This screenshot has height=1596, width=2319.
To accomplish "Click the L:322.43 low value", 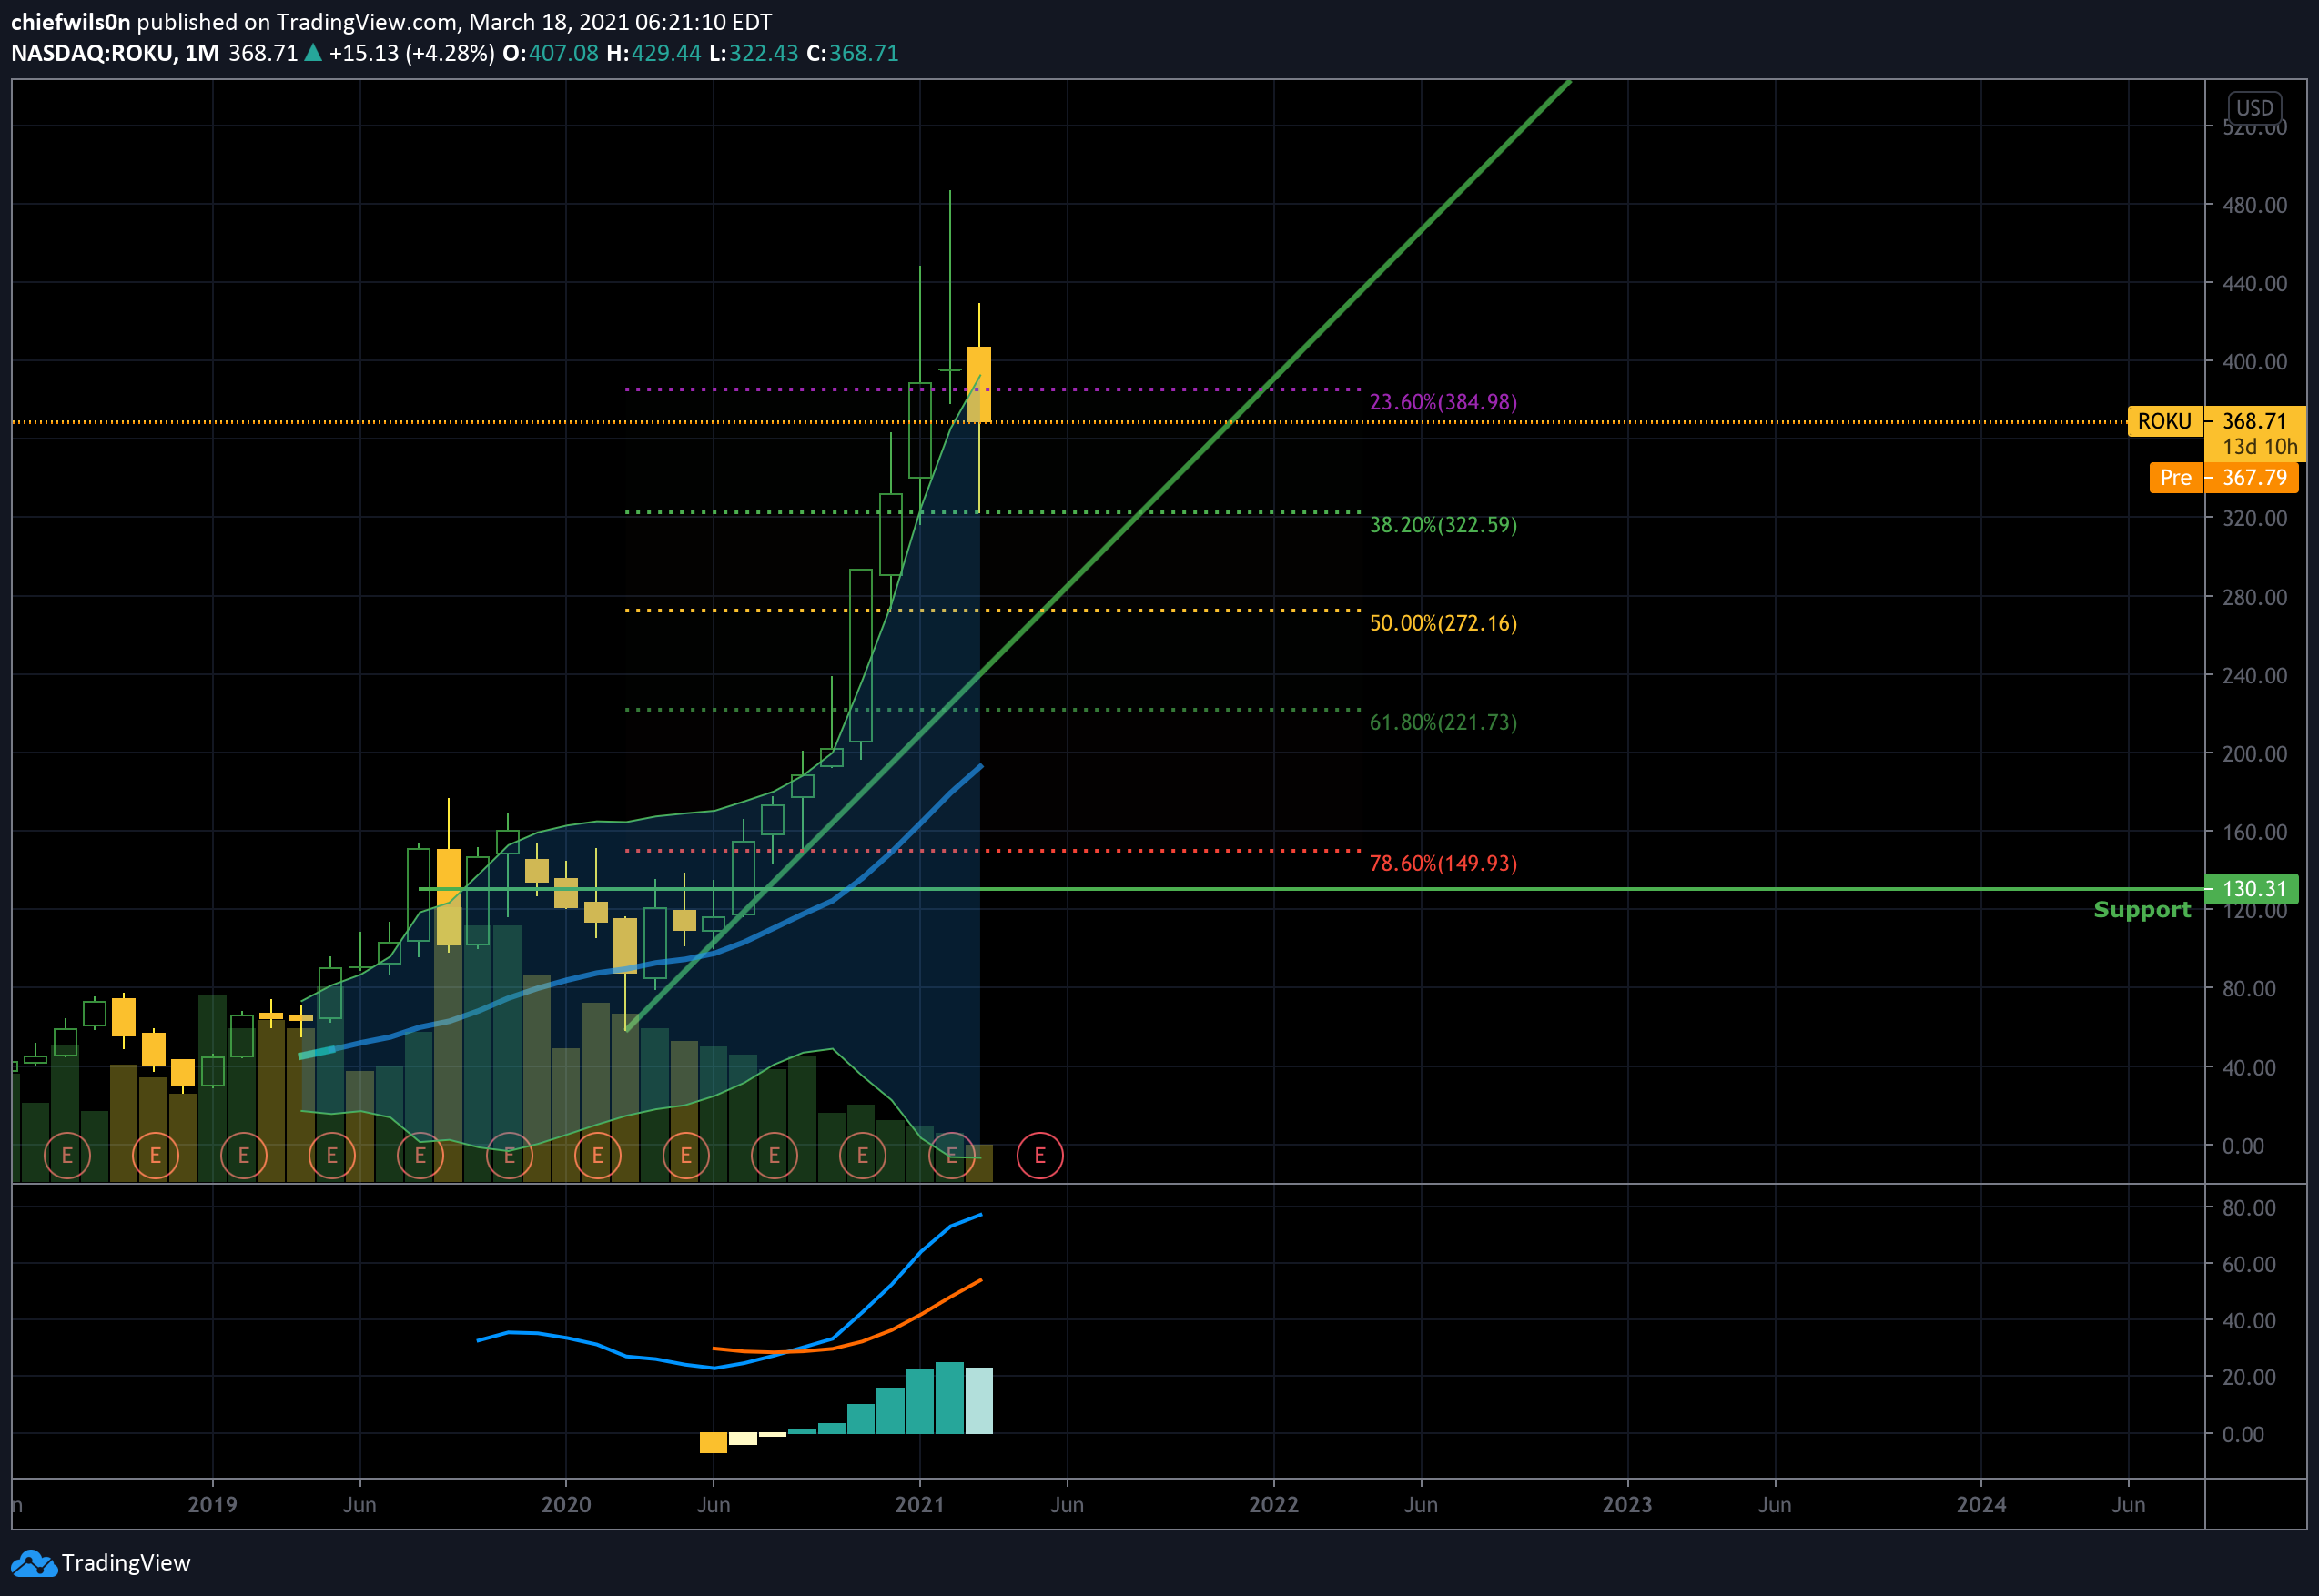I will [754, 53].
